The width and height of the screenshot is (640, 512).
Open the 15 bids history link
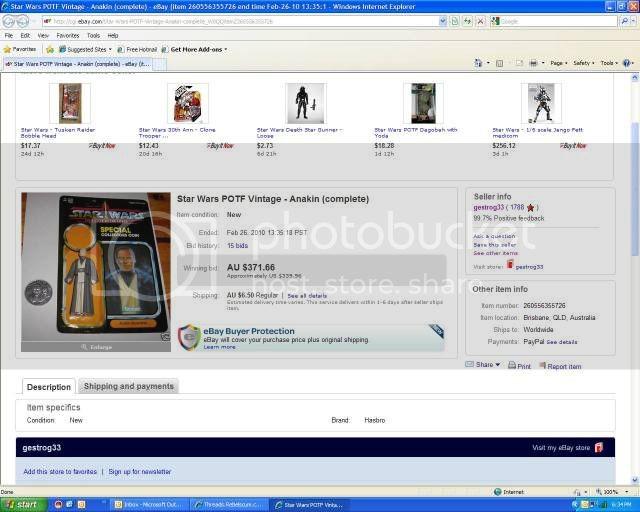pyautogui.click(x=238, y=246)
